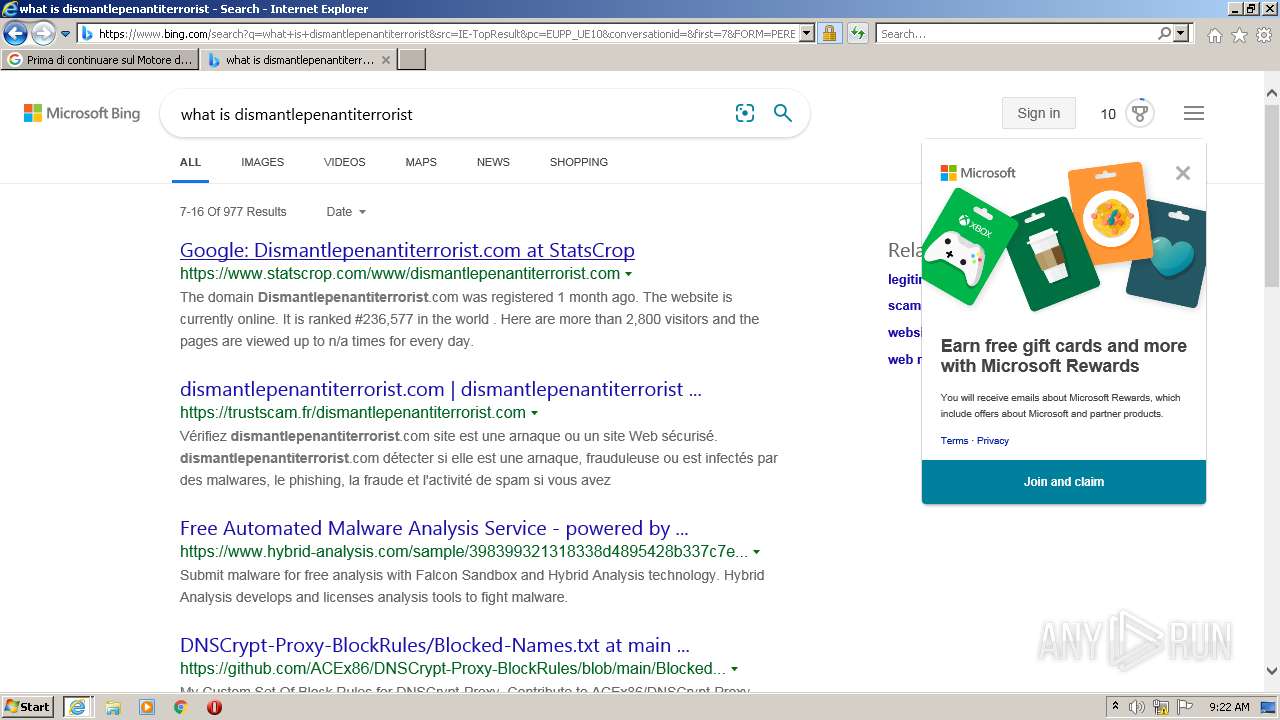Click page scrollbar down arrow
The width and height of the screenshot is (1280, 720).
[x=1271, y=672]
